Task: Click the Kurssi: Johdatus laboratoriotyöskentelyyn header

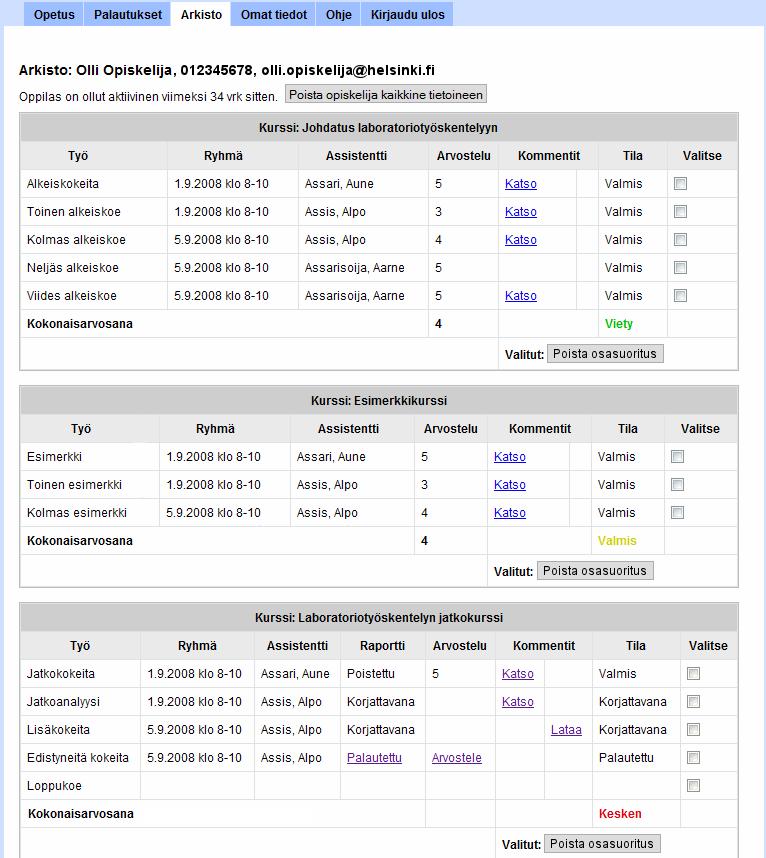Action: coord(378,127)
